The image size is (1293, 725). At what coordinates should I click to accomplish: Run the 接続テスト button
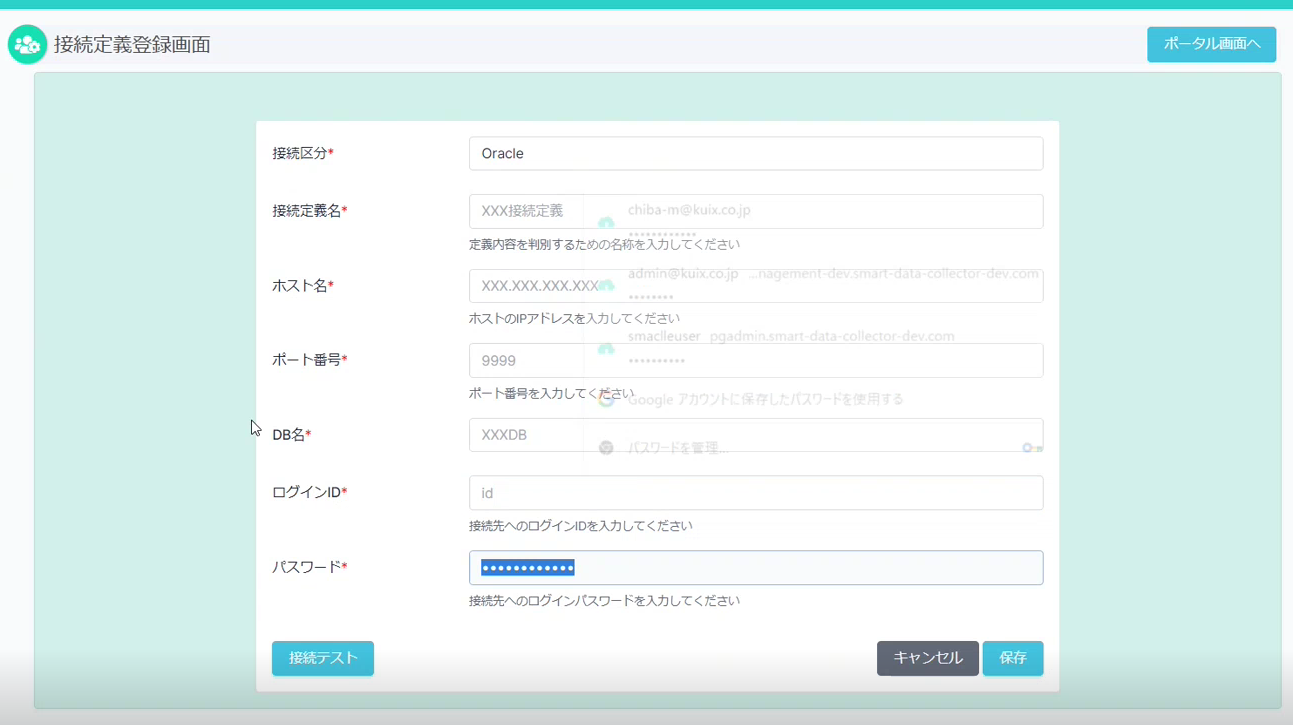point(323,658)
